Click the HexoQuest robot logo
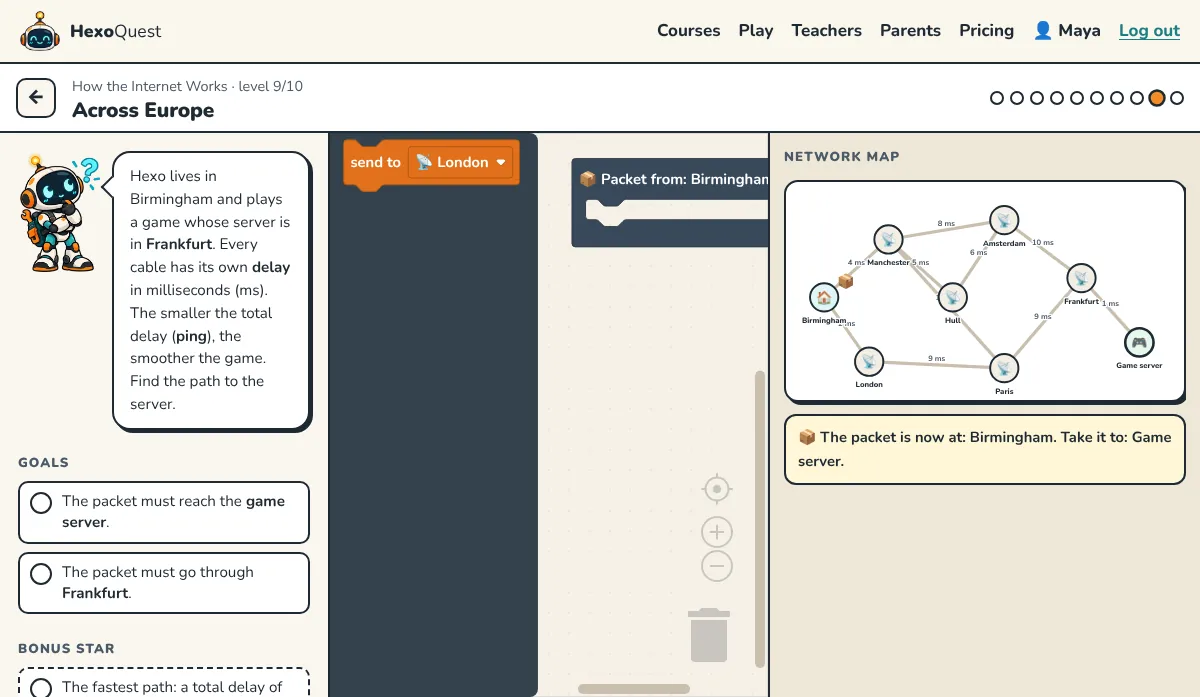Viewport: 1200px width, 697px height. click(x=39, y=31)
